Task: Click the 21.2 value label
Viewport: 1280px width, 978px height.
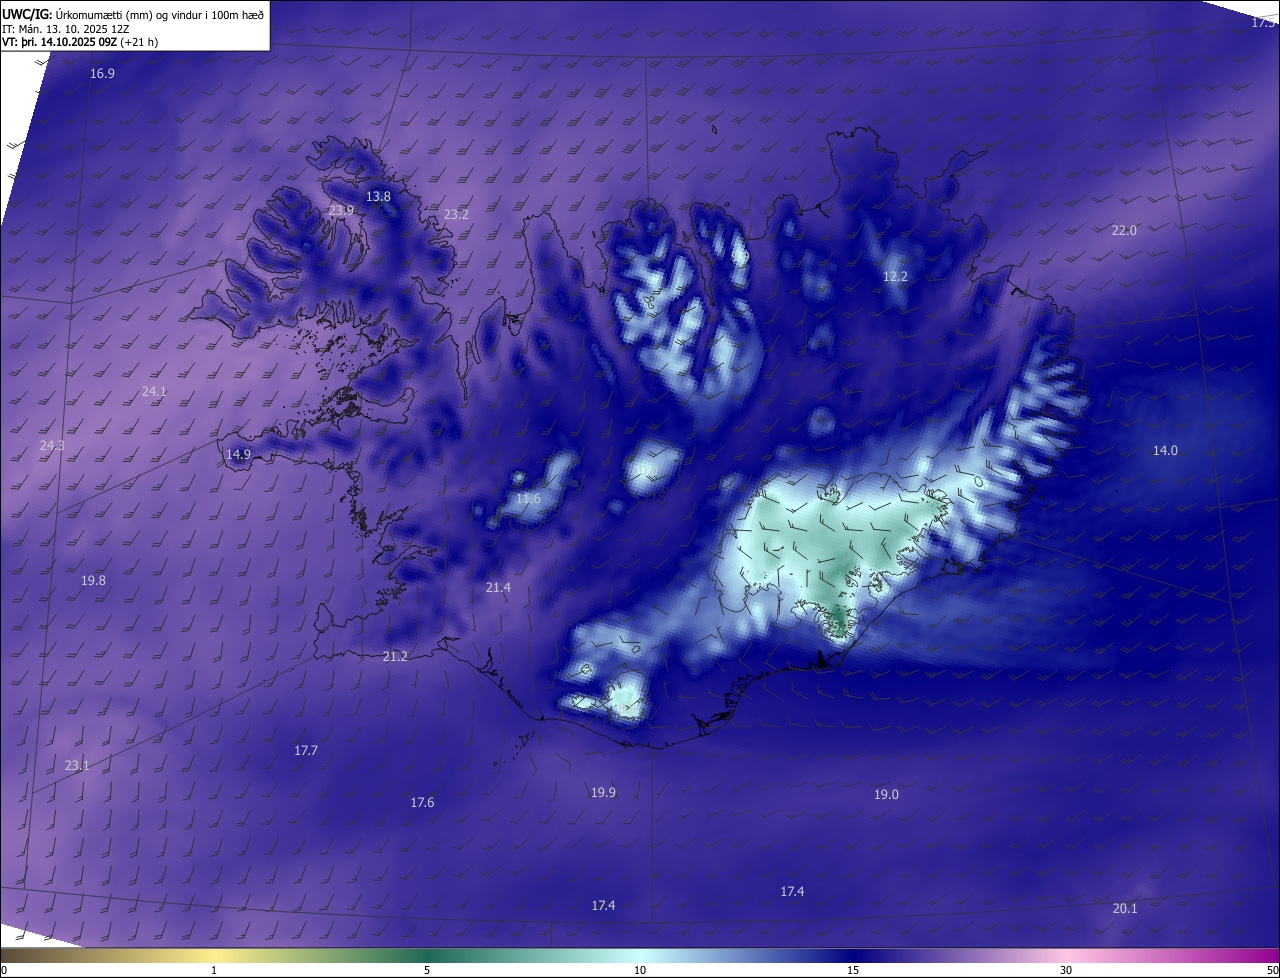Action: (x=395, y=657)
